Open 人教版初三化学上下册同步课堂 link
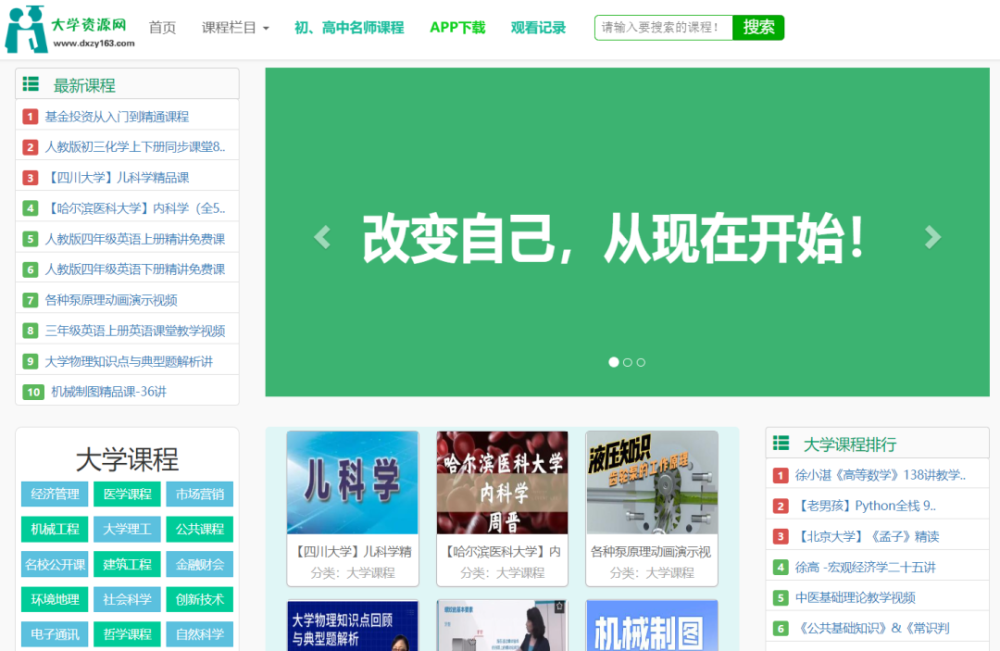The height and width of the screenshot is (651, 1000). (135, 147)
